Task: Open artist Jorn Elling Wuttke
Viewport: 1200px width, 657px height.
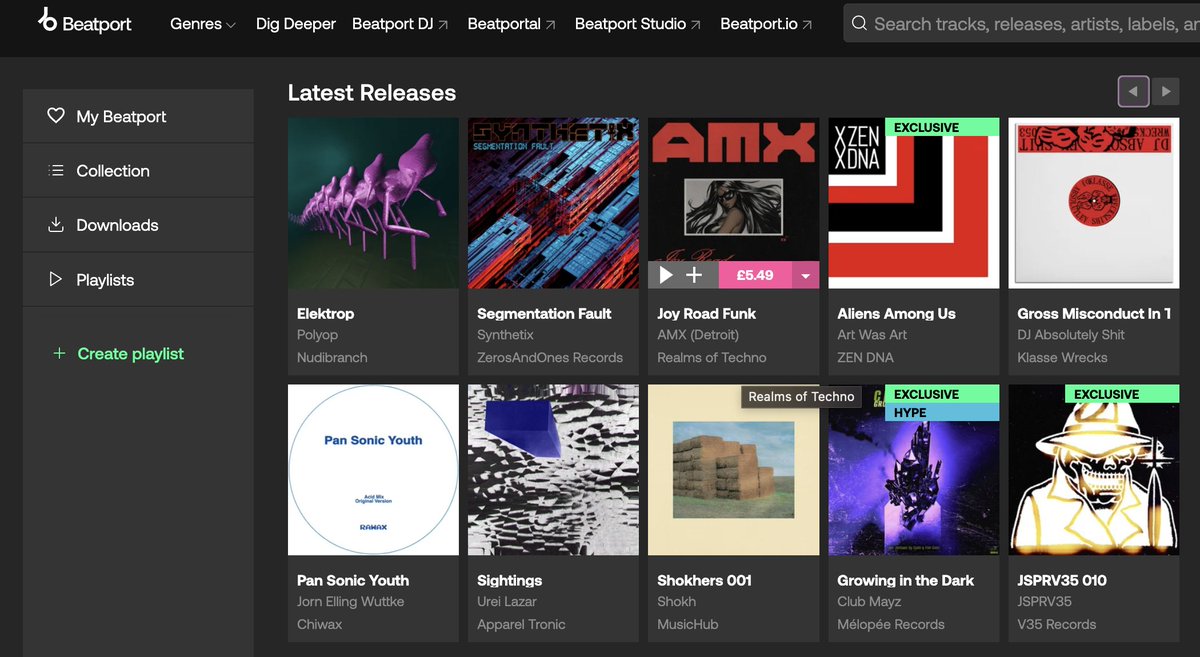Action: tap(351, 602)
